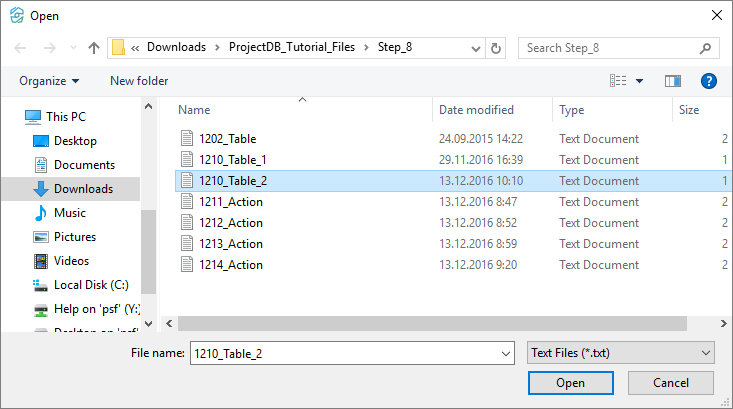The image size is (733, 409).
Task: Open the Music folder in sidebar
Action: click(x=69, y=213)
